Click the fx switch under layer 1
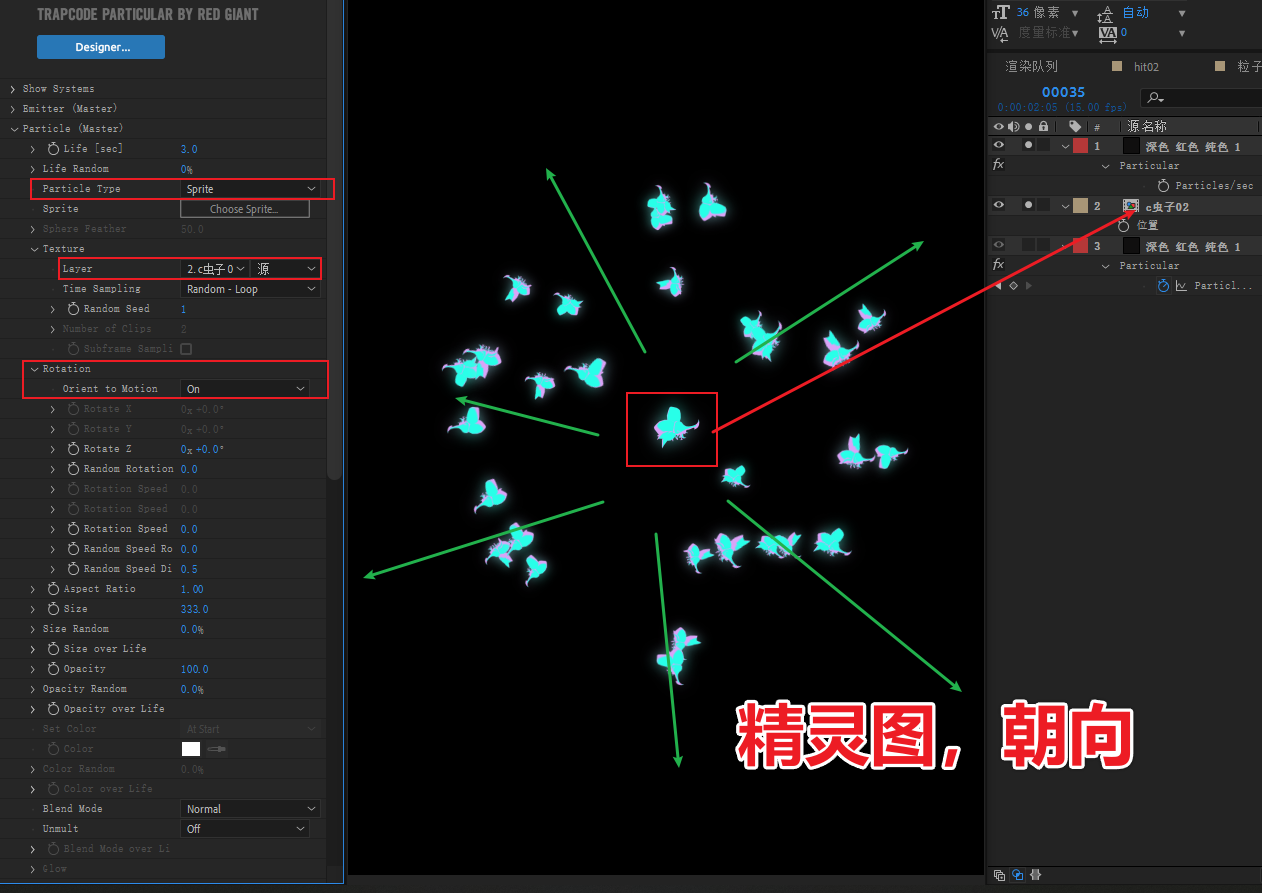1262x893 pixels. point(998,165)
